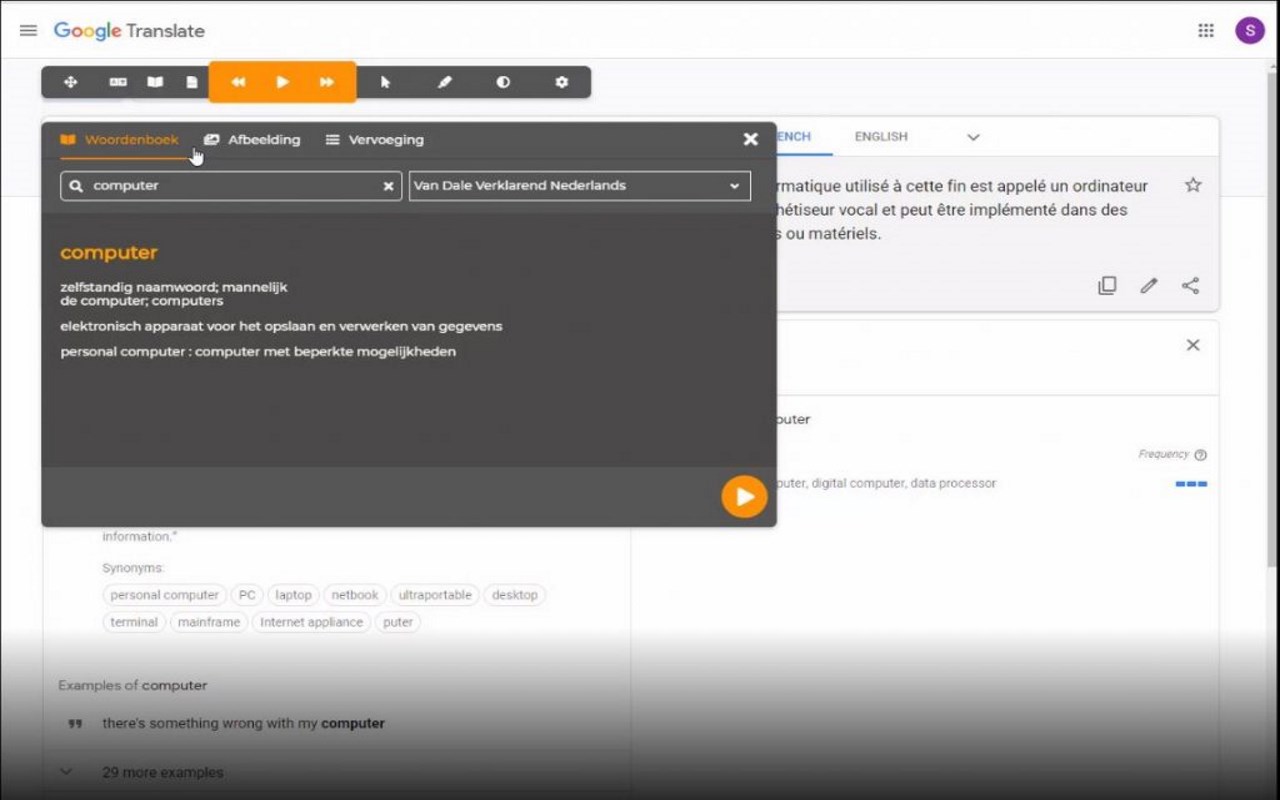Click the desktop synonym chip
Viewport: 1280px width, 800px height.
[x=515, y=595]
